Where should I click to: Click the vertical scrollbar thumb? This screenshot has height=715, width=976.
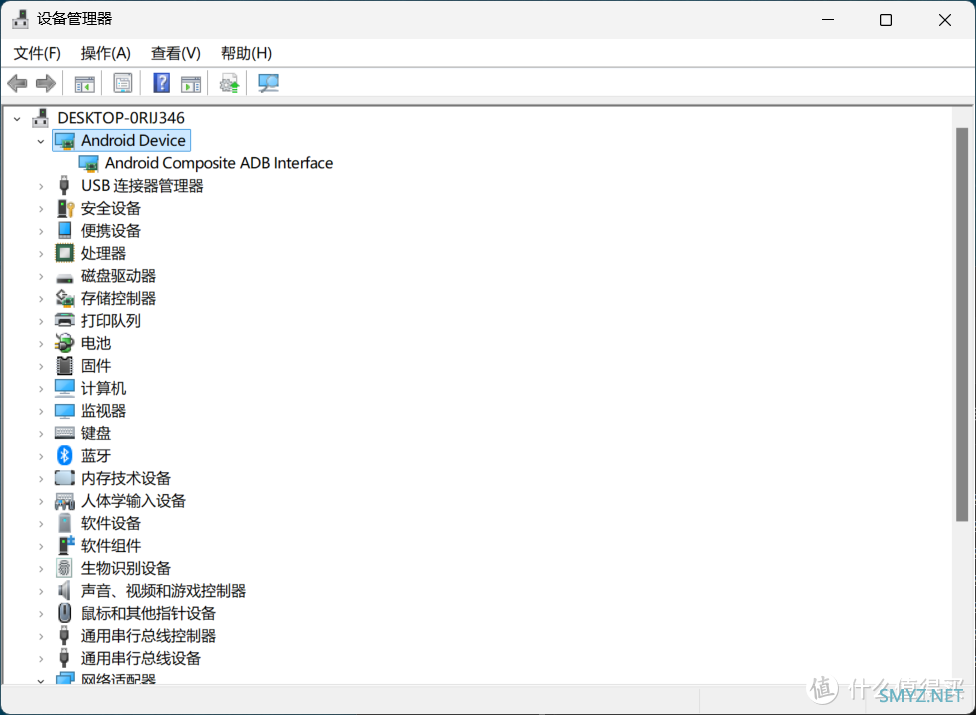962,324
